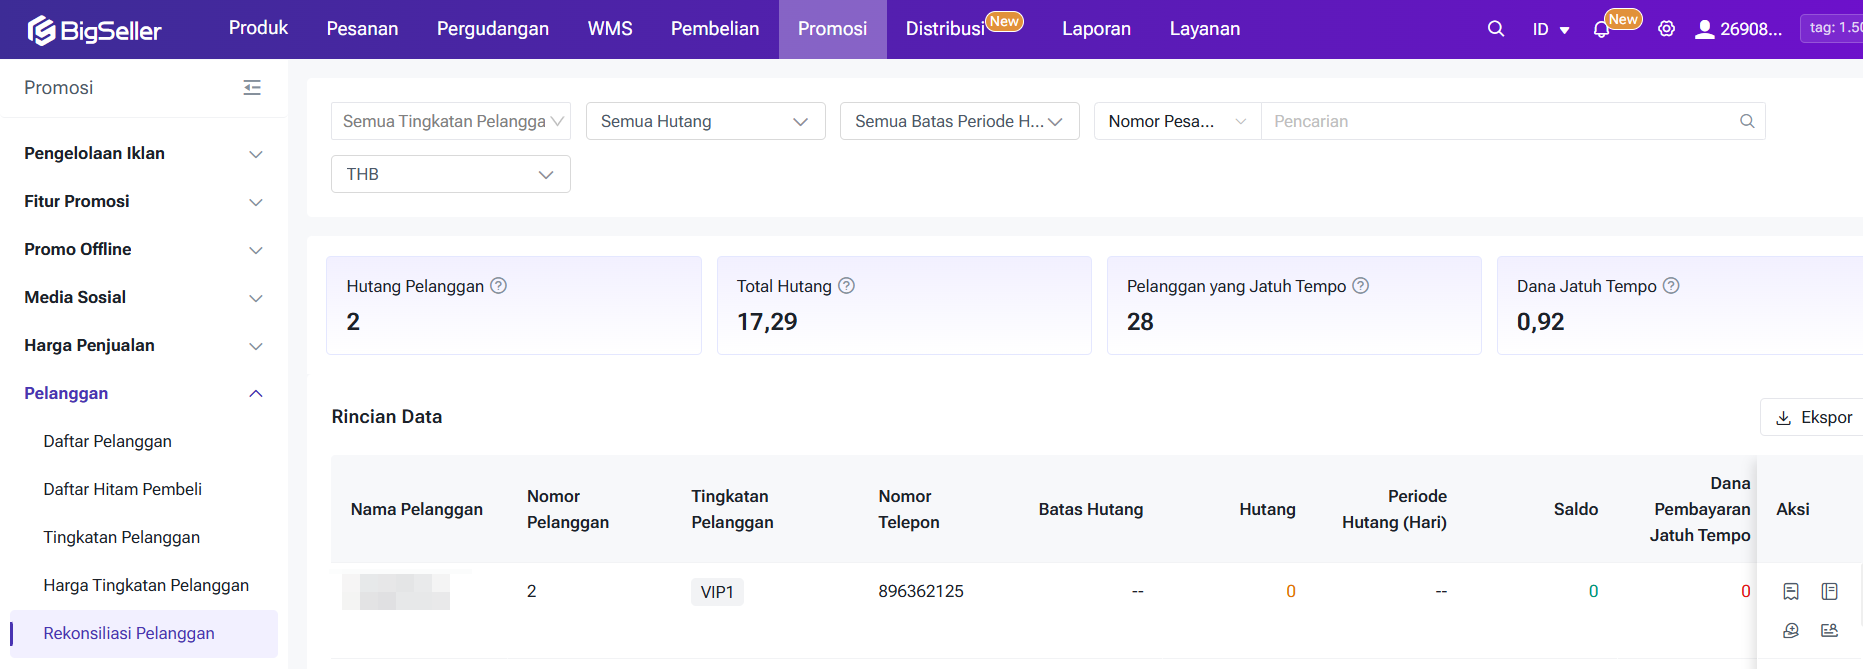Click the hand-with-plus-coin icon in Aksi

pos(1790,630)
